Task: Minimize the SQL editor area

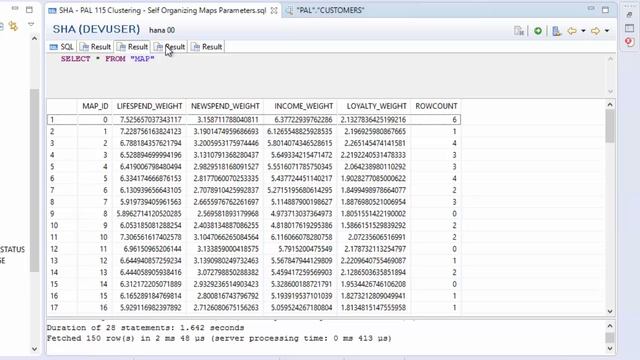Action: coord(591,9)
